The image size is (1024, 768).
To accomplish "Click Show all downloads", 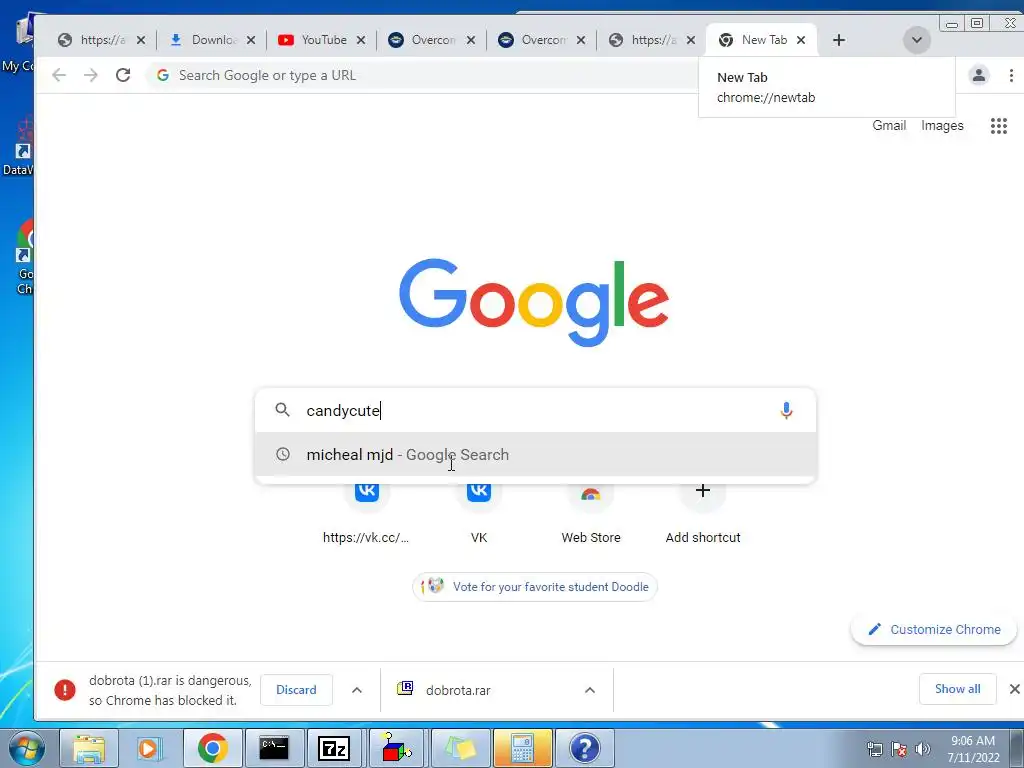I will [x=957, y=689].
